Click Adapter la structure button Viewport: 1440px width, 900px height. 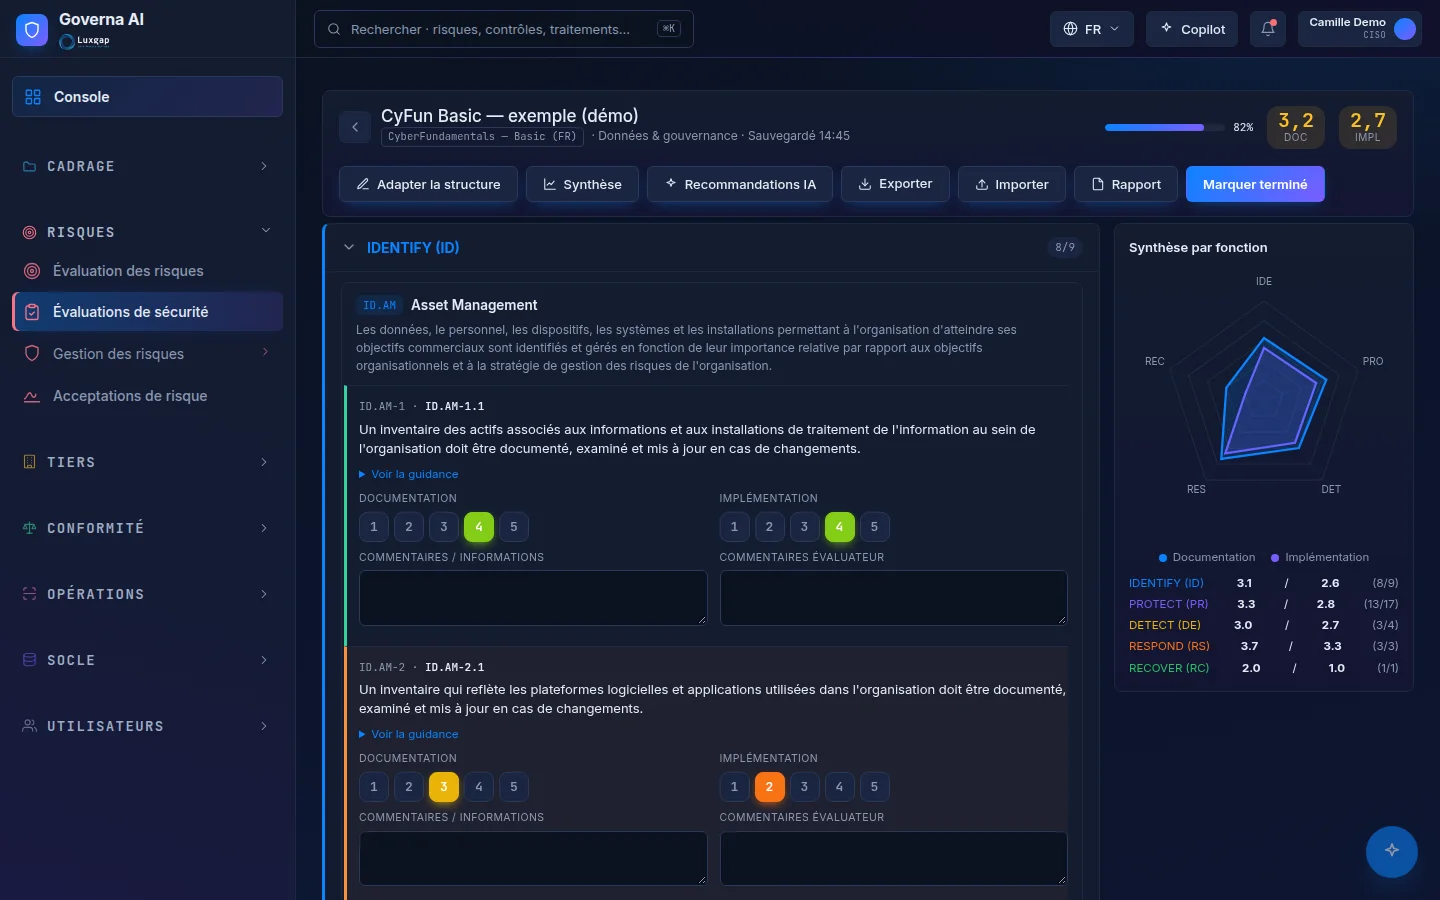428,184
